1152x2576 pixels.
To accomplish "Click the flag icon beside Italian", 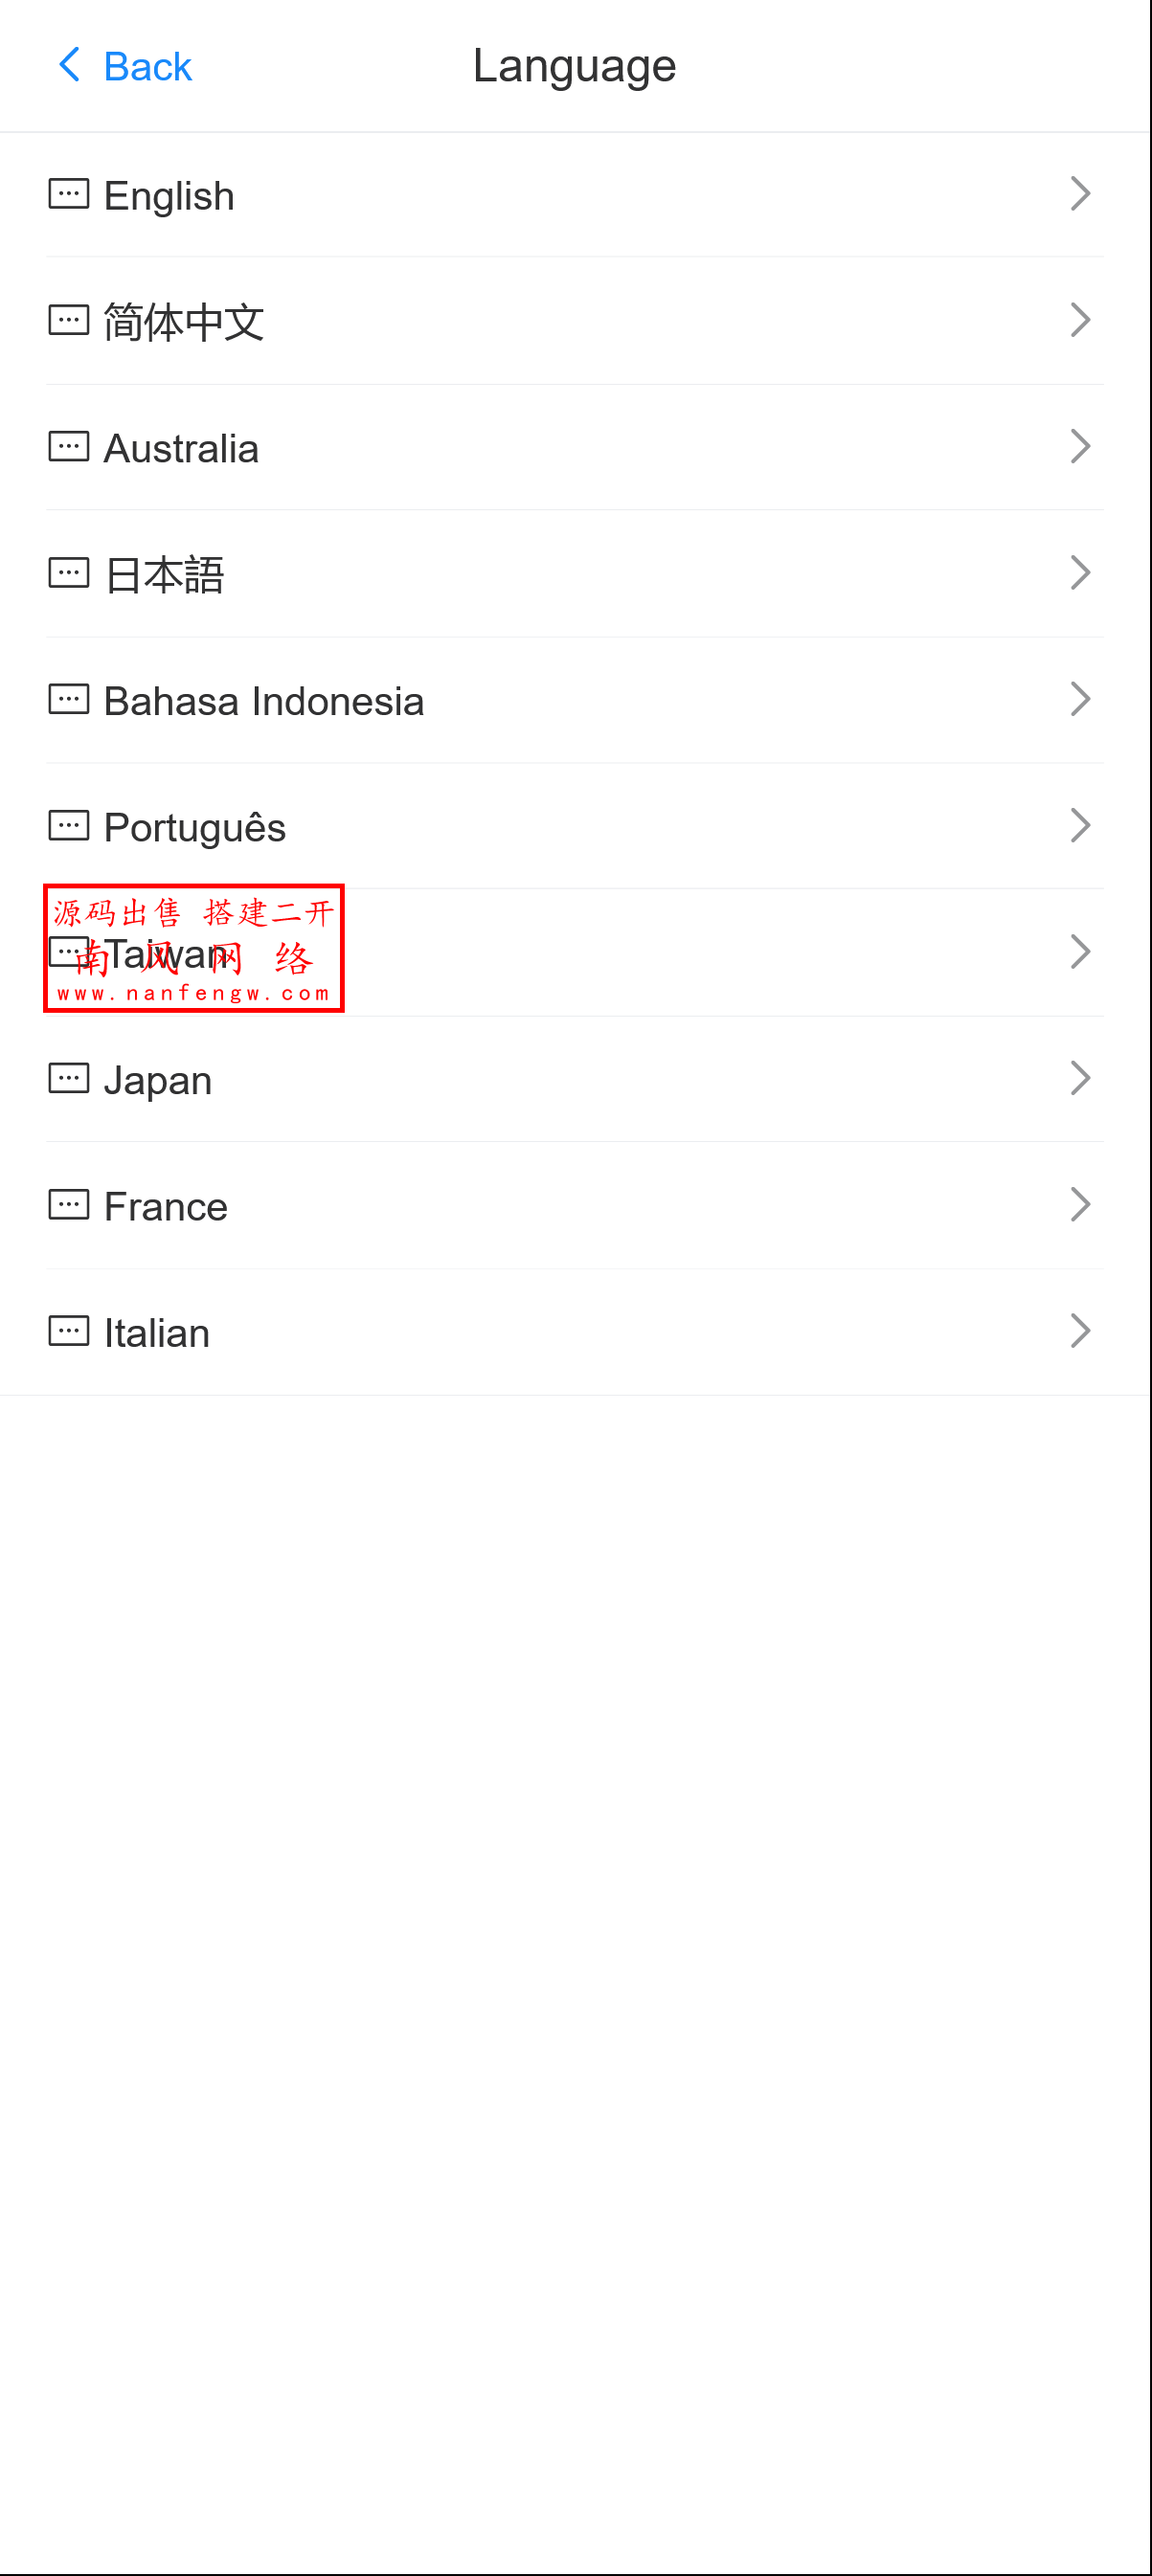I will coord(67,1331).
